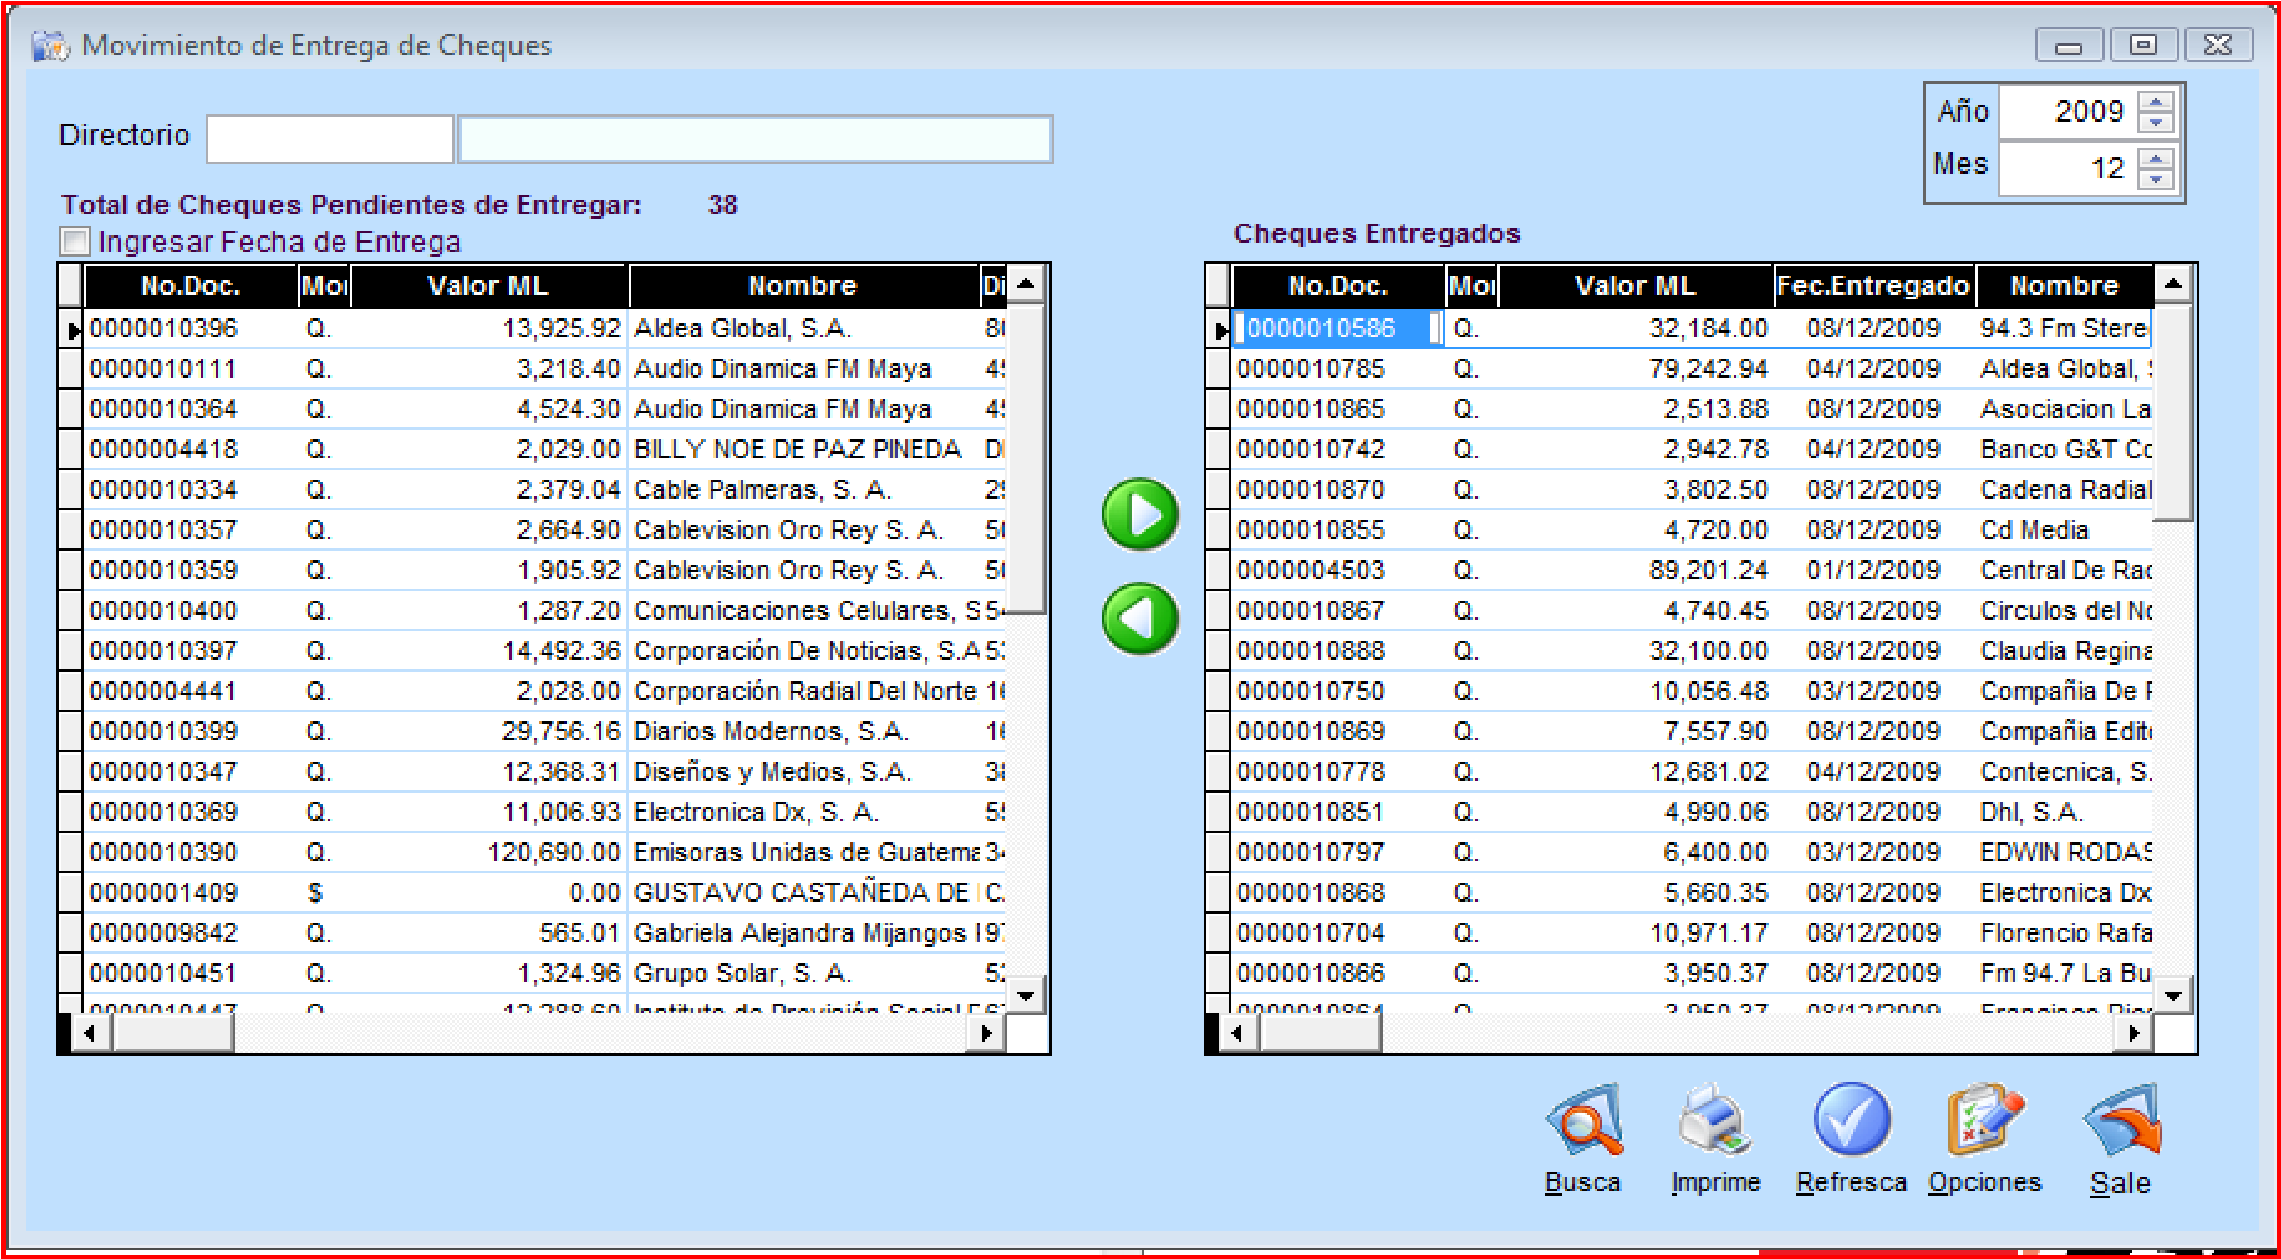Increase the Mes value with up arrow
2281x1259 pixels.
(x=2156, y=157)
